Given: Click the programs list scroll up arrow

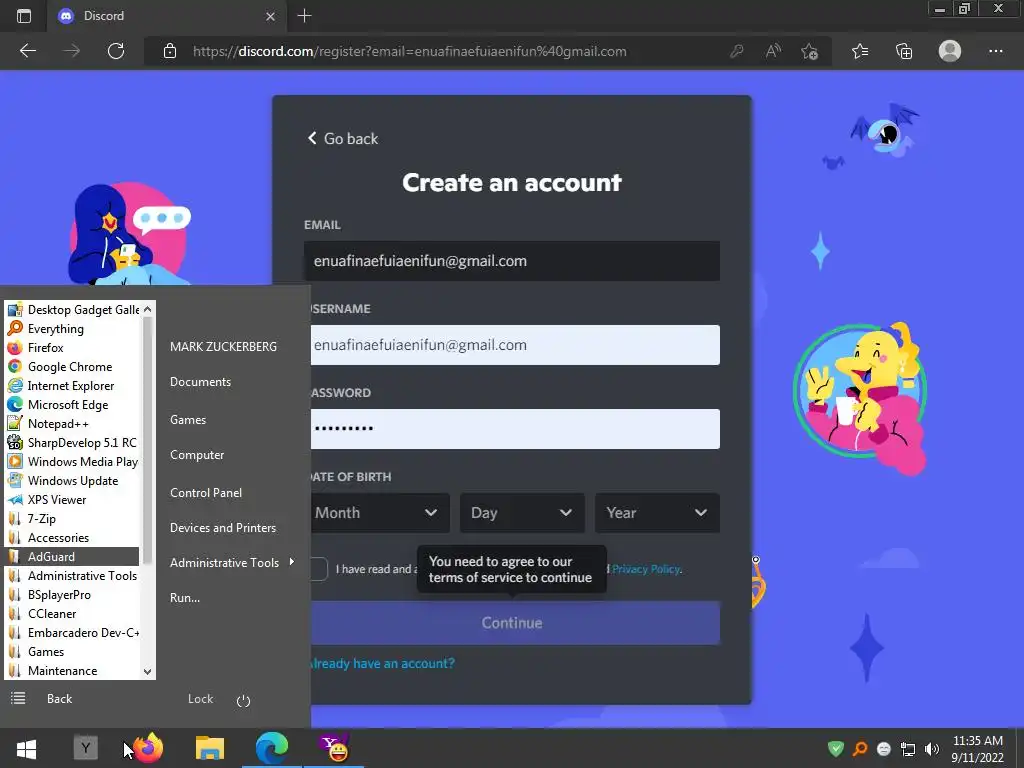Looking at the screenshot, I should [x=148, y=309].
